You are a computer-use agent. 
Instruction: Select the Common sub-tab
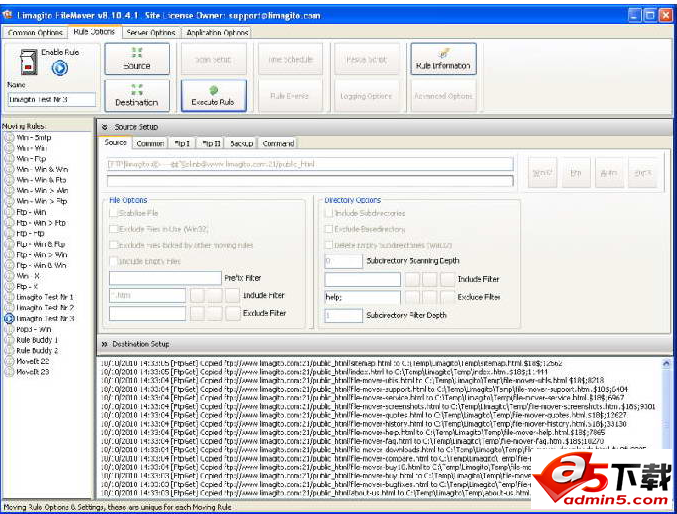click(150, 143)
